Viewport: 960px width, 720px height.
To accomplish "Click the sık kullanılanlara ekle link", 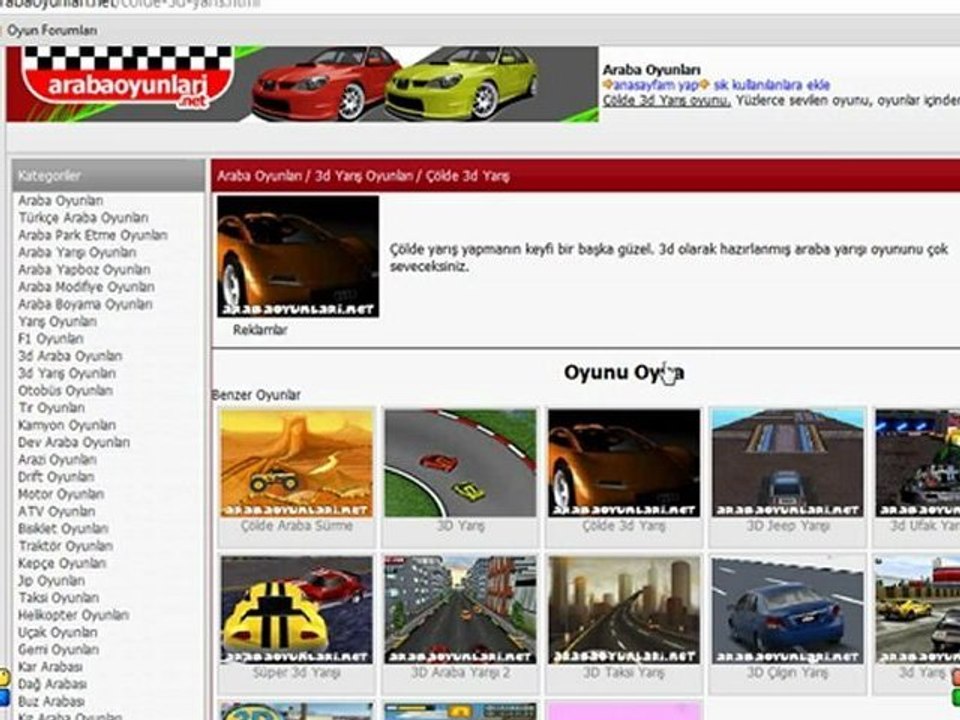I will pyautogui.click(x=771, y=85).
